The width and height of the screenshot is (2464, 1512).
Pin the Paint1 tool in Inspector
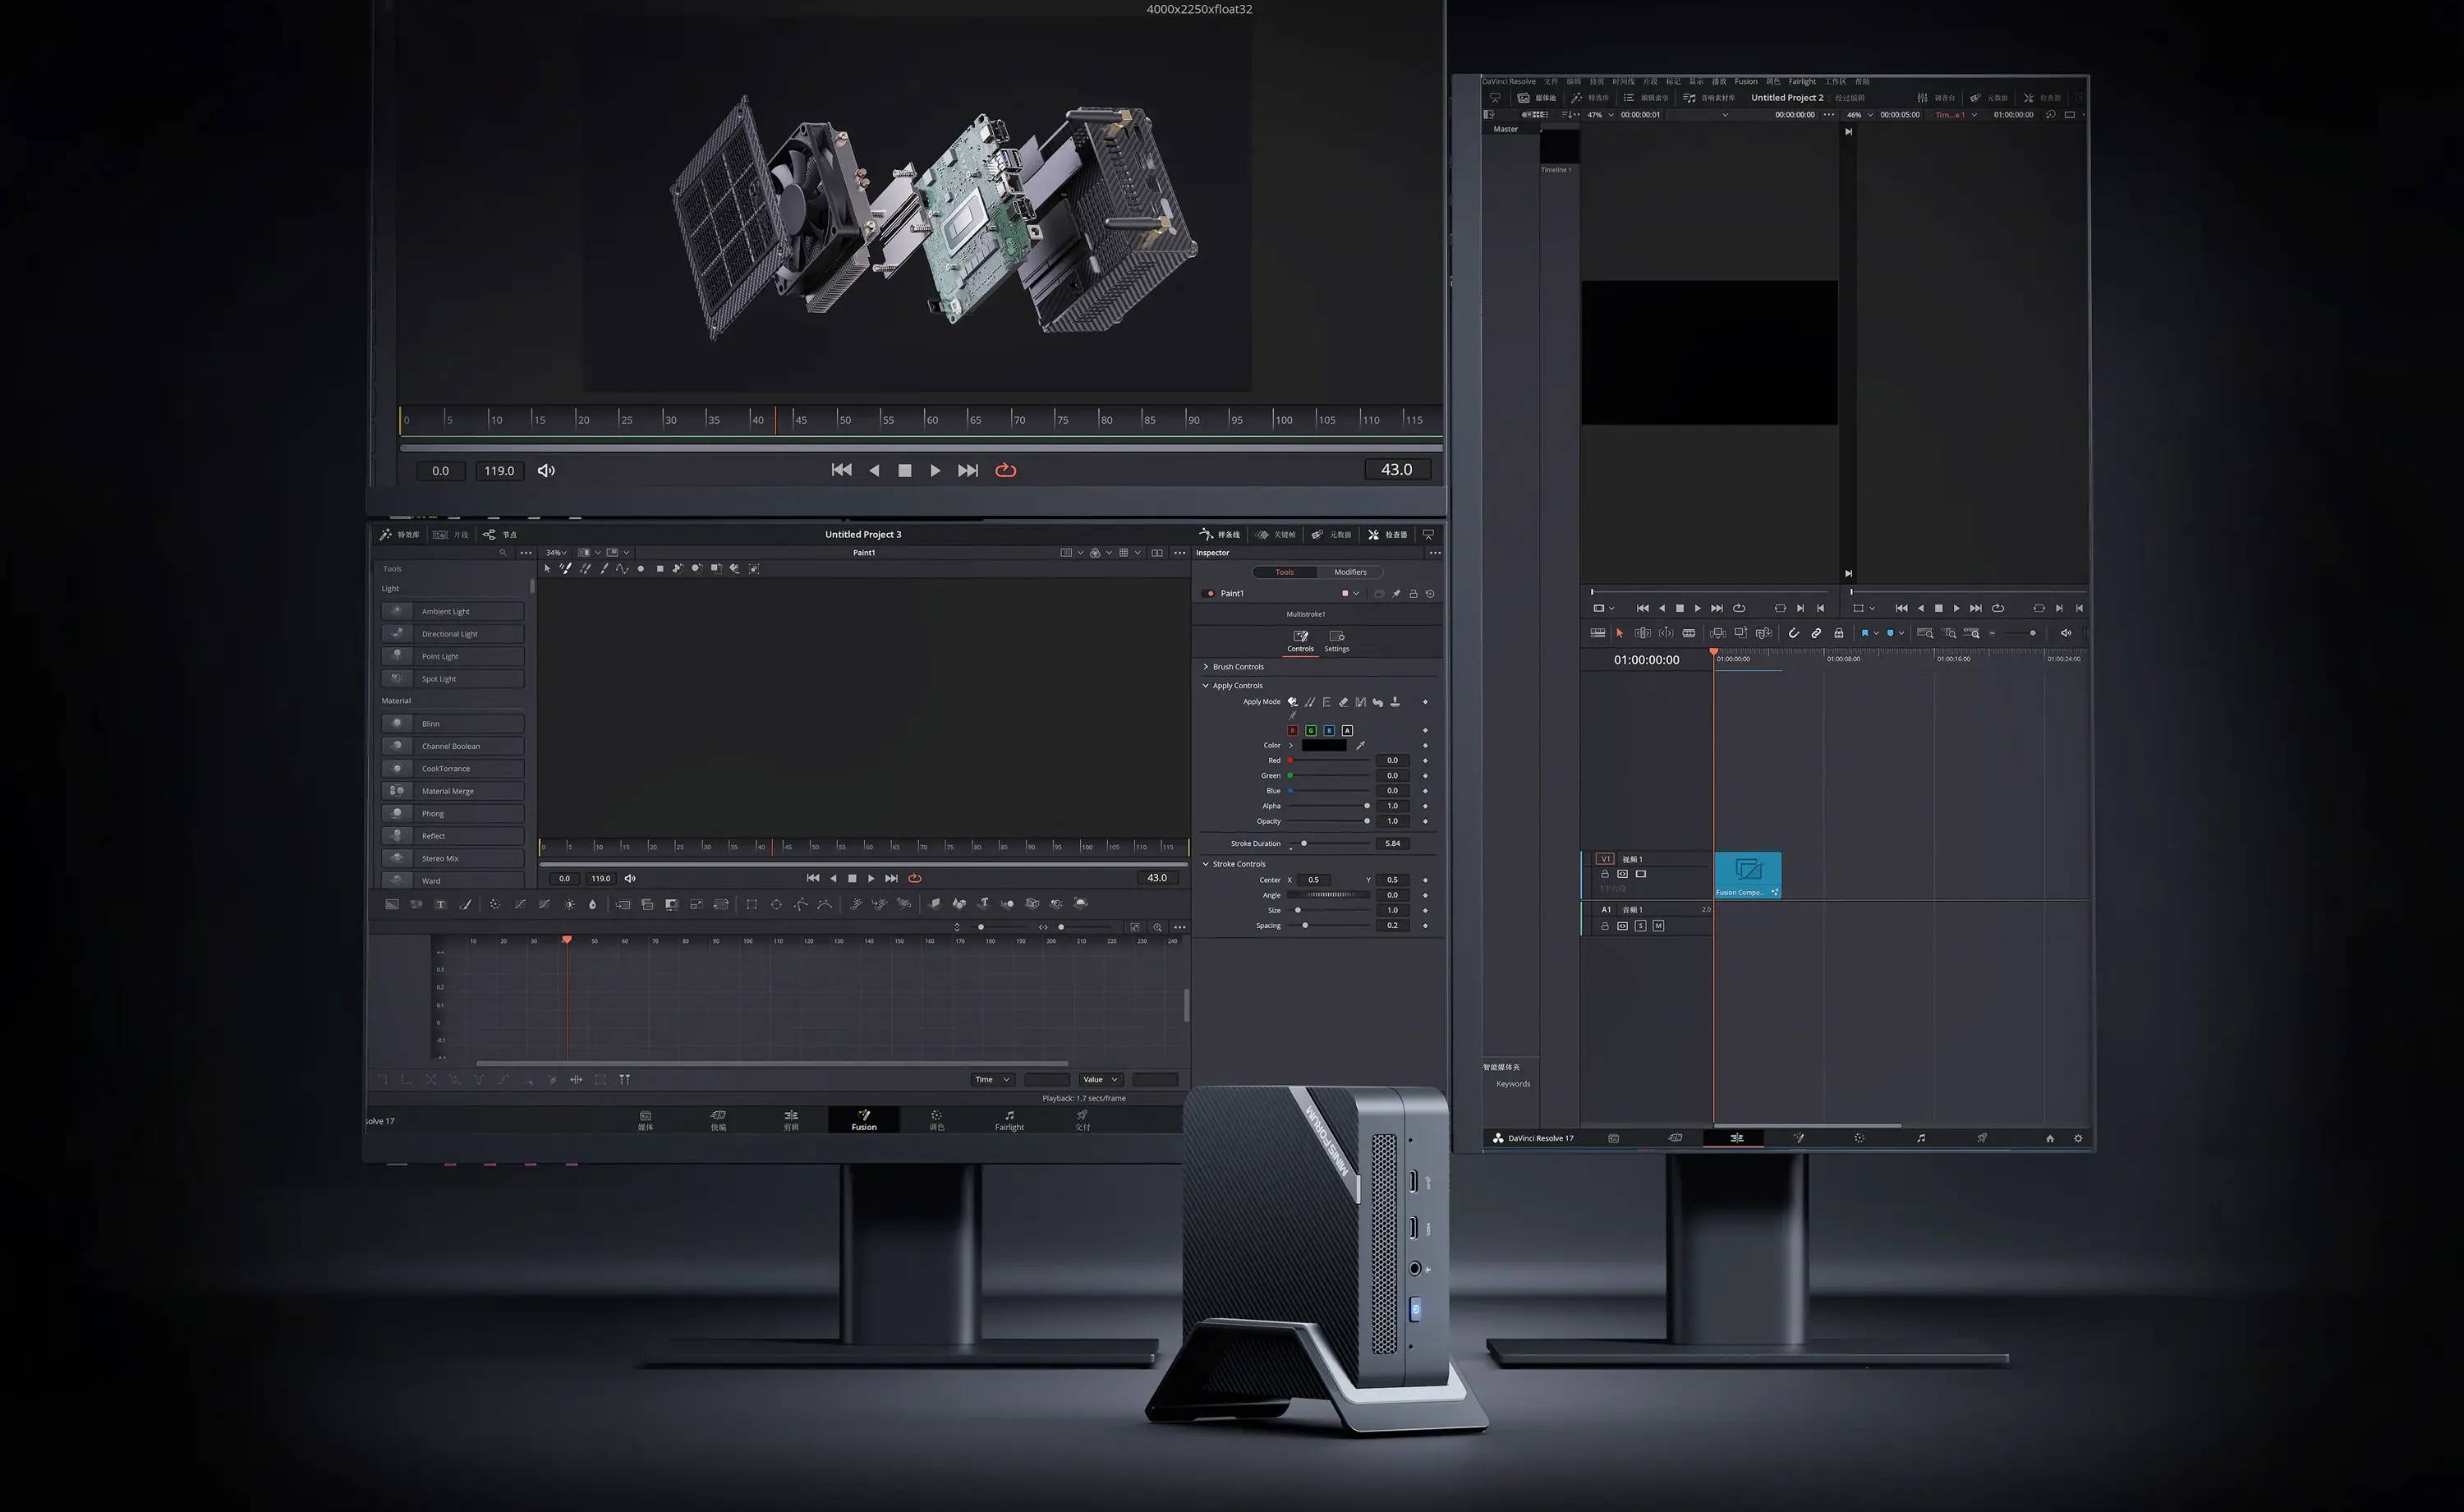[1396, 594]
